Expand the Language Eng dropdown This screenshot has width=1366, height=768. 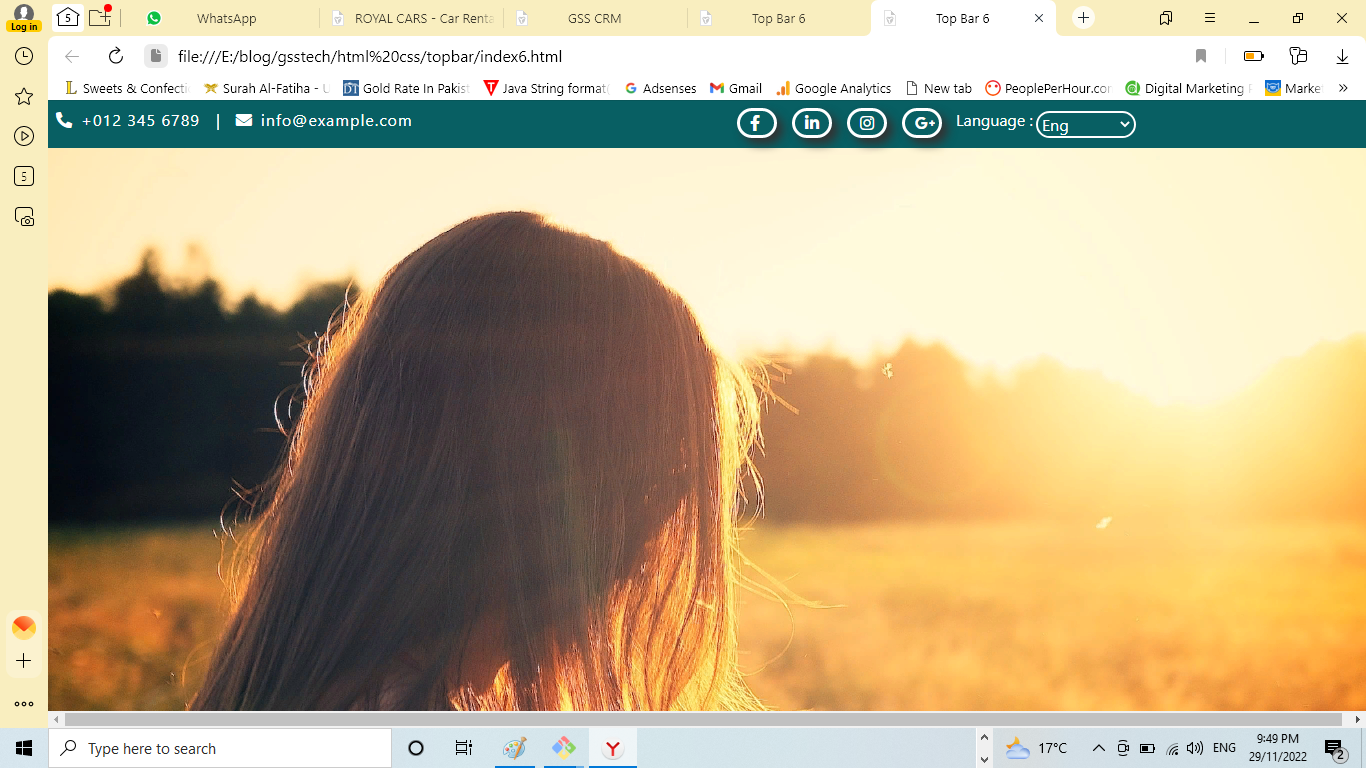pyautogui.click(x=1086, y=124)
